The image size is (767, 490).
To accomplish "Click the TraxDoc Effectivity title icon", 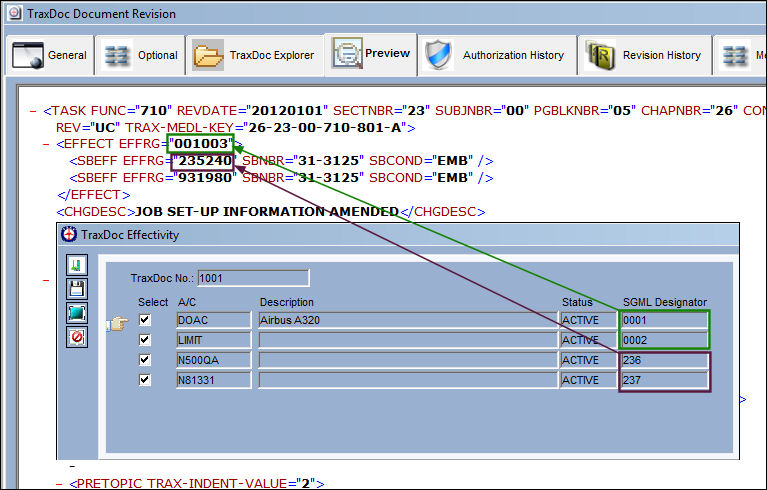I will [69, 234].
